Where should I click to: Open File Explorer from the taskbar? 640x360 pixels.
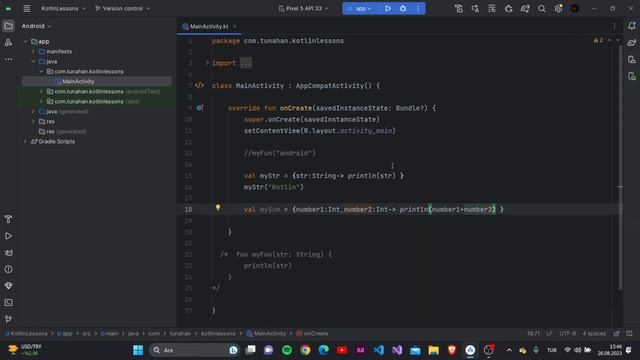[x=433, y=350]
